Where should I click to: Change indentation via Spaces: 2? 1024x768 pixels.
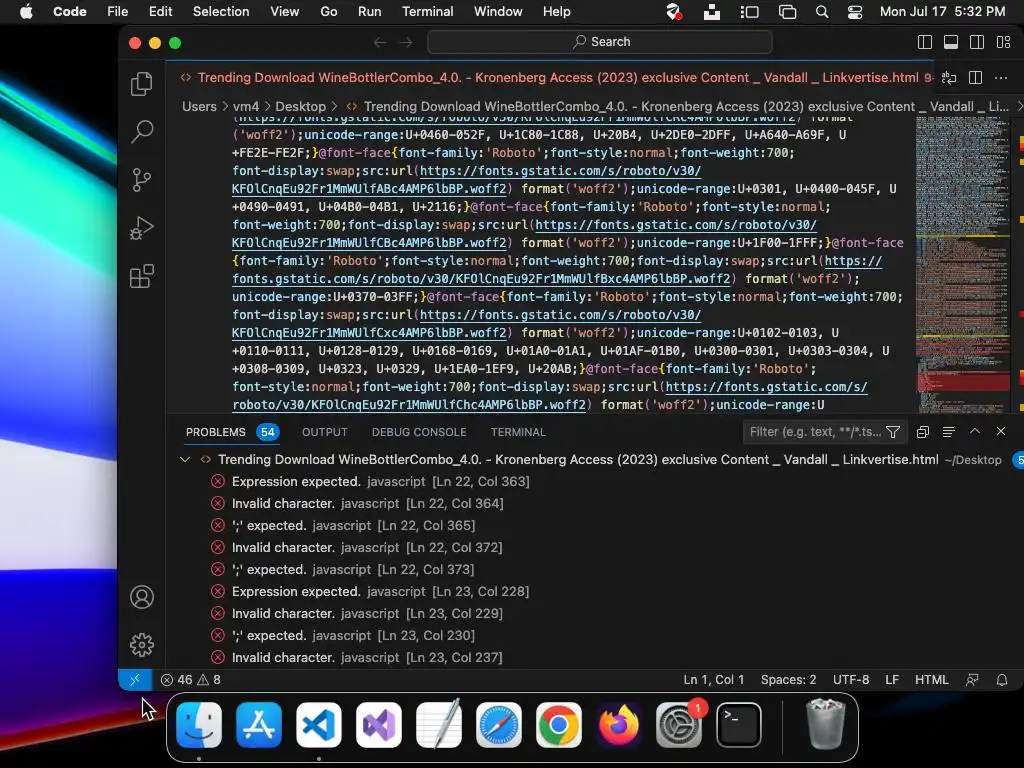point(788,680)
